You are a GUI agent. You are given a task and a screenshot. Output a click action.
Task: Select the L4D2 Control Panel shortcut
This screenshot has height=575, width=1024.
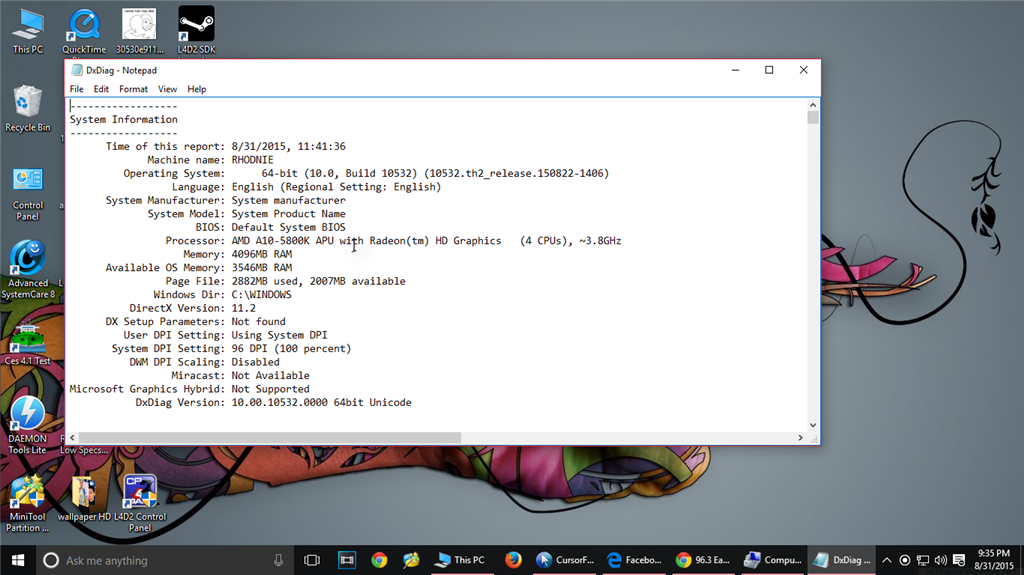coord(140,503)
